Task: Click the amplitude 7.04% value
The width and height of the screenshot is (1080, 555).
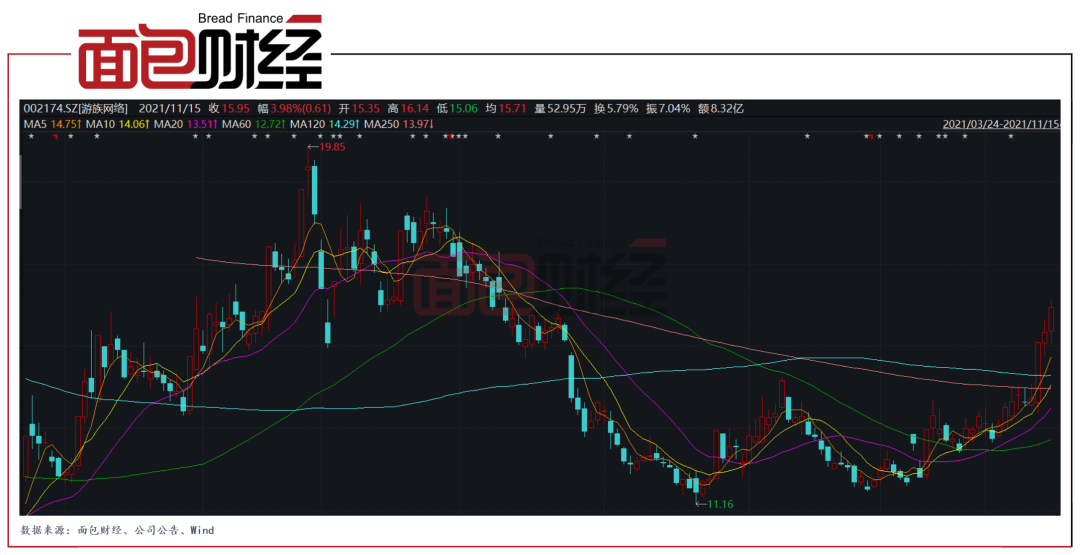Action: 674,109
